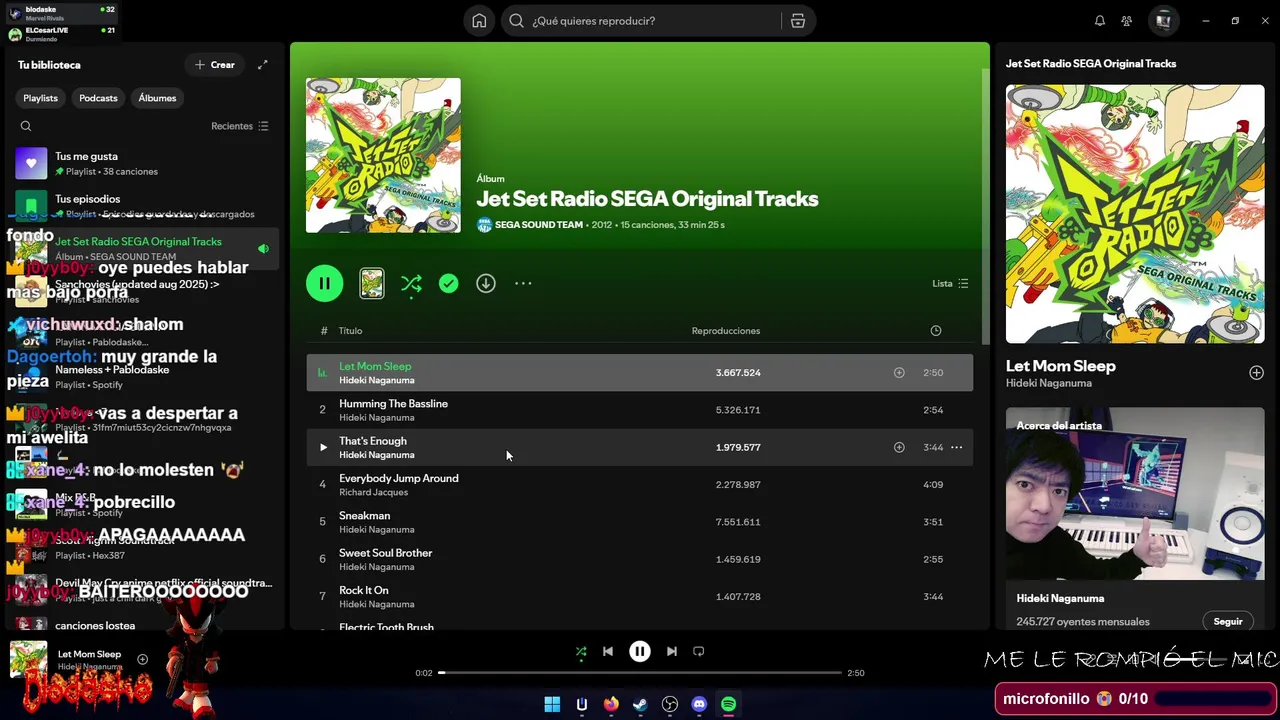The width and height of the screenshot is (1280, 720).
Task: Open the Browse icon in search bar
Action: point(798,21)
